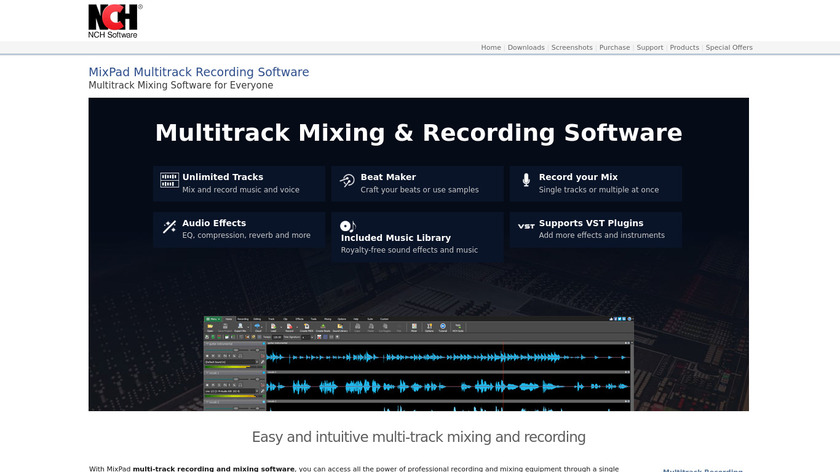The width and height of the screenshot is (840, 472).
Task: Click the Open folder icon in MixPad toolbar
Action: [x=210, y=327]
